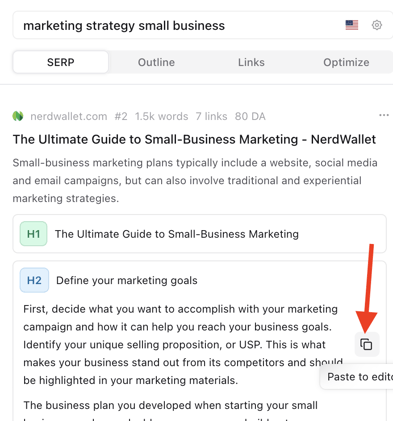Select the Define your marketing goals heading
Viewport: 393px width, 421px height.
[127, 280]
